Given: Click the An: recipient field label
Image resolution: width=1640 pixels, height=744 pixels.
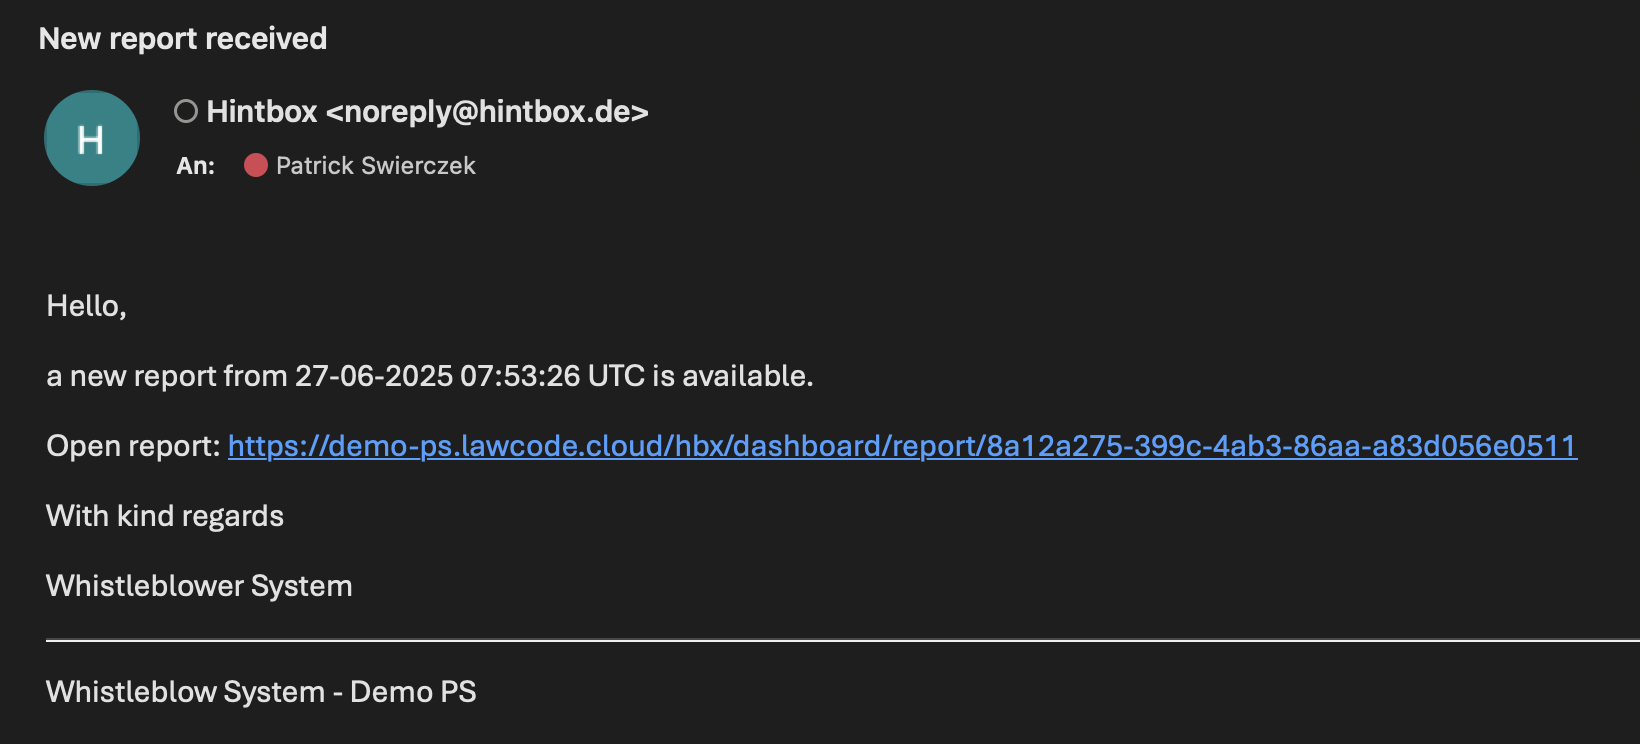Looking at the screenshot, I should click(x=196, y=166).
